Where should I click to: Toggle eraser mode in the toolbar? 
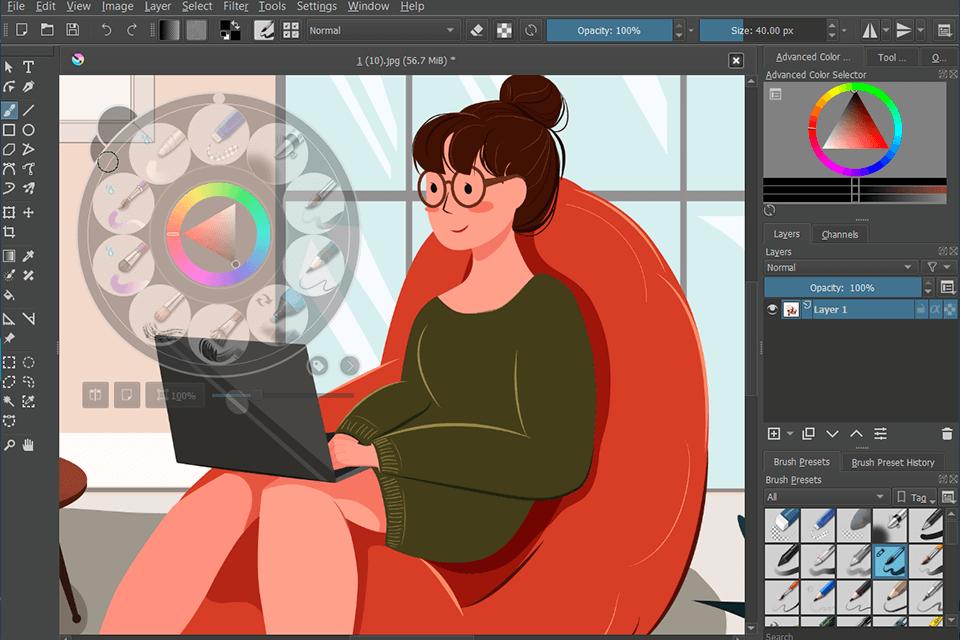tap(477, 30)
